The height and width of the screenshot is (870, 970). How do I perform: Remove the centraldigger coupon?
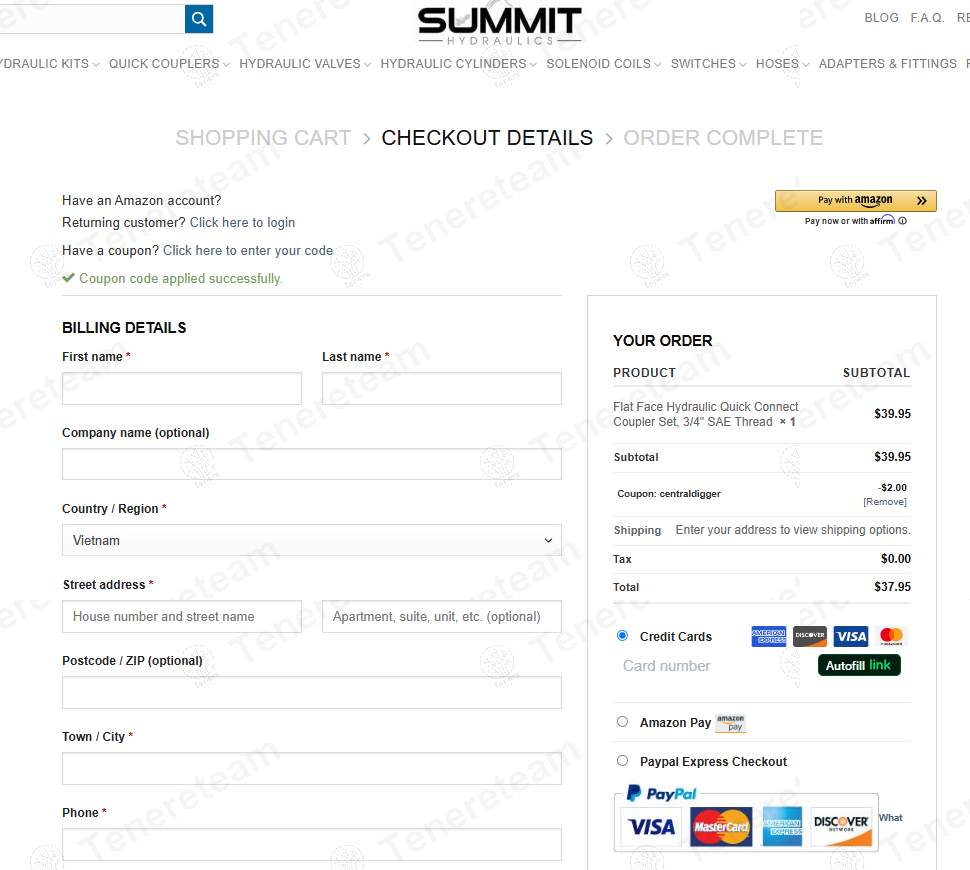885,502
